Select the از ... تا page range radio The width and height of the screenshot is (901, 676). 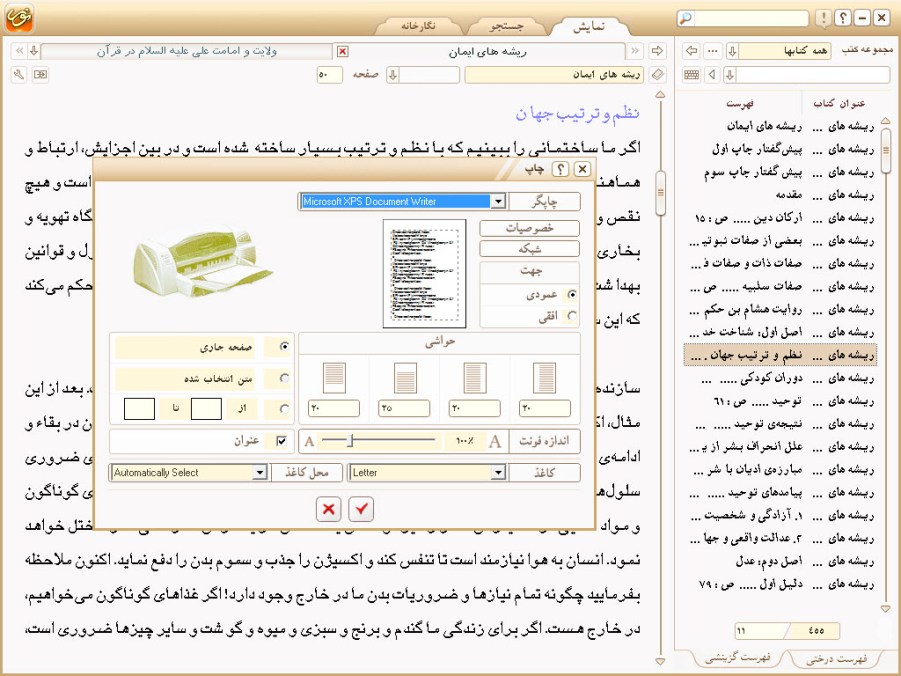click(x=284, y=409)
